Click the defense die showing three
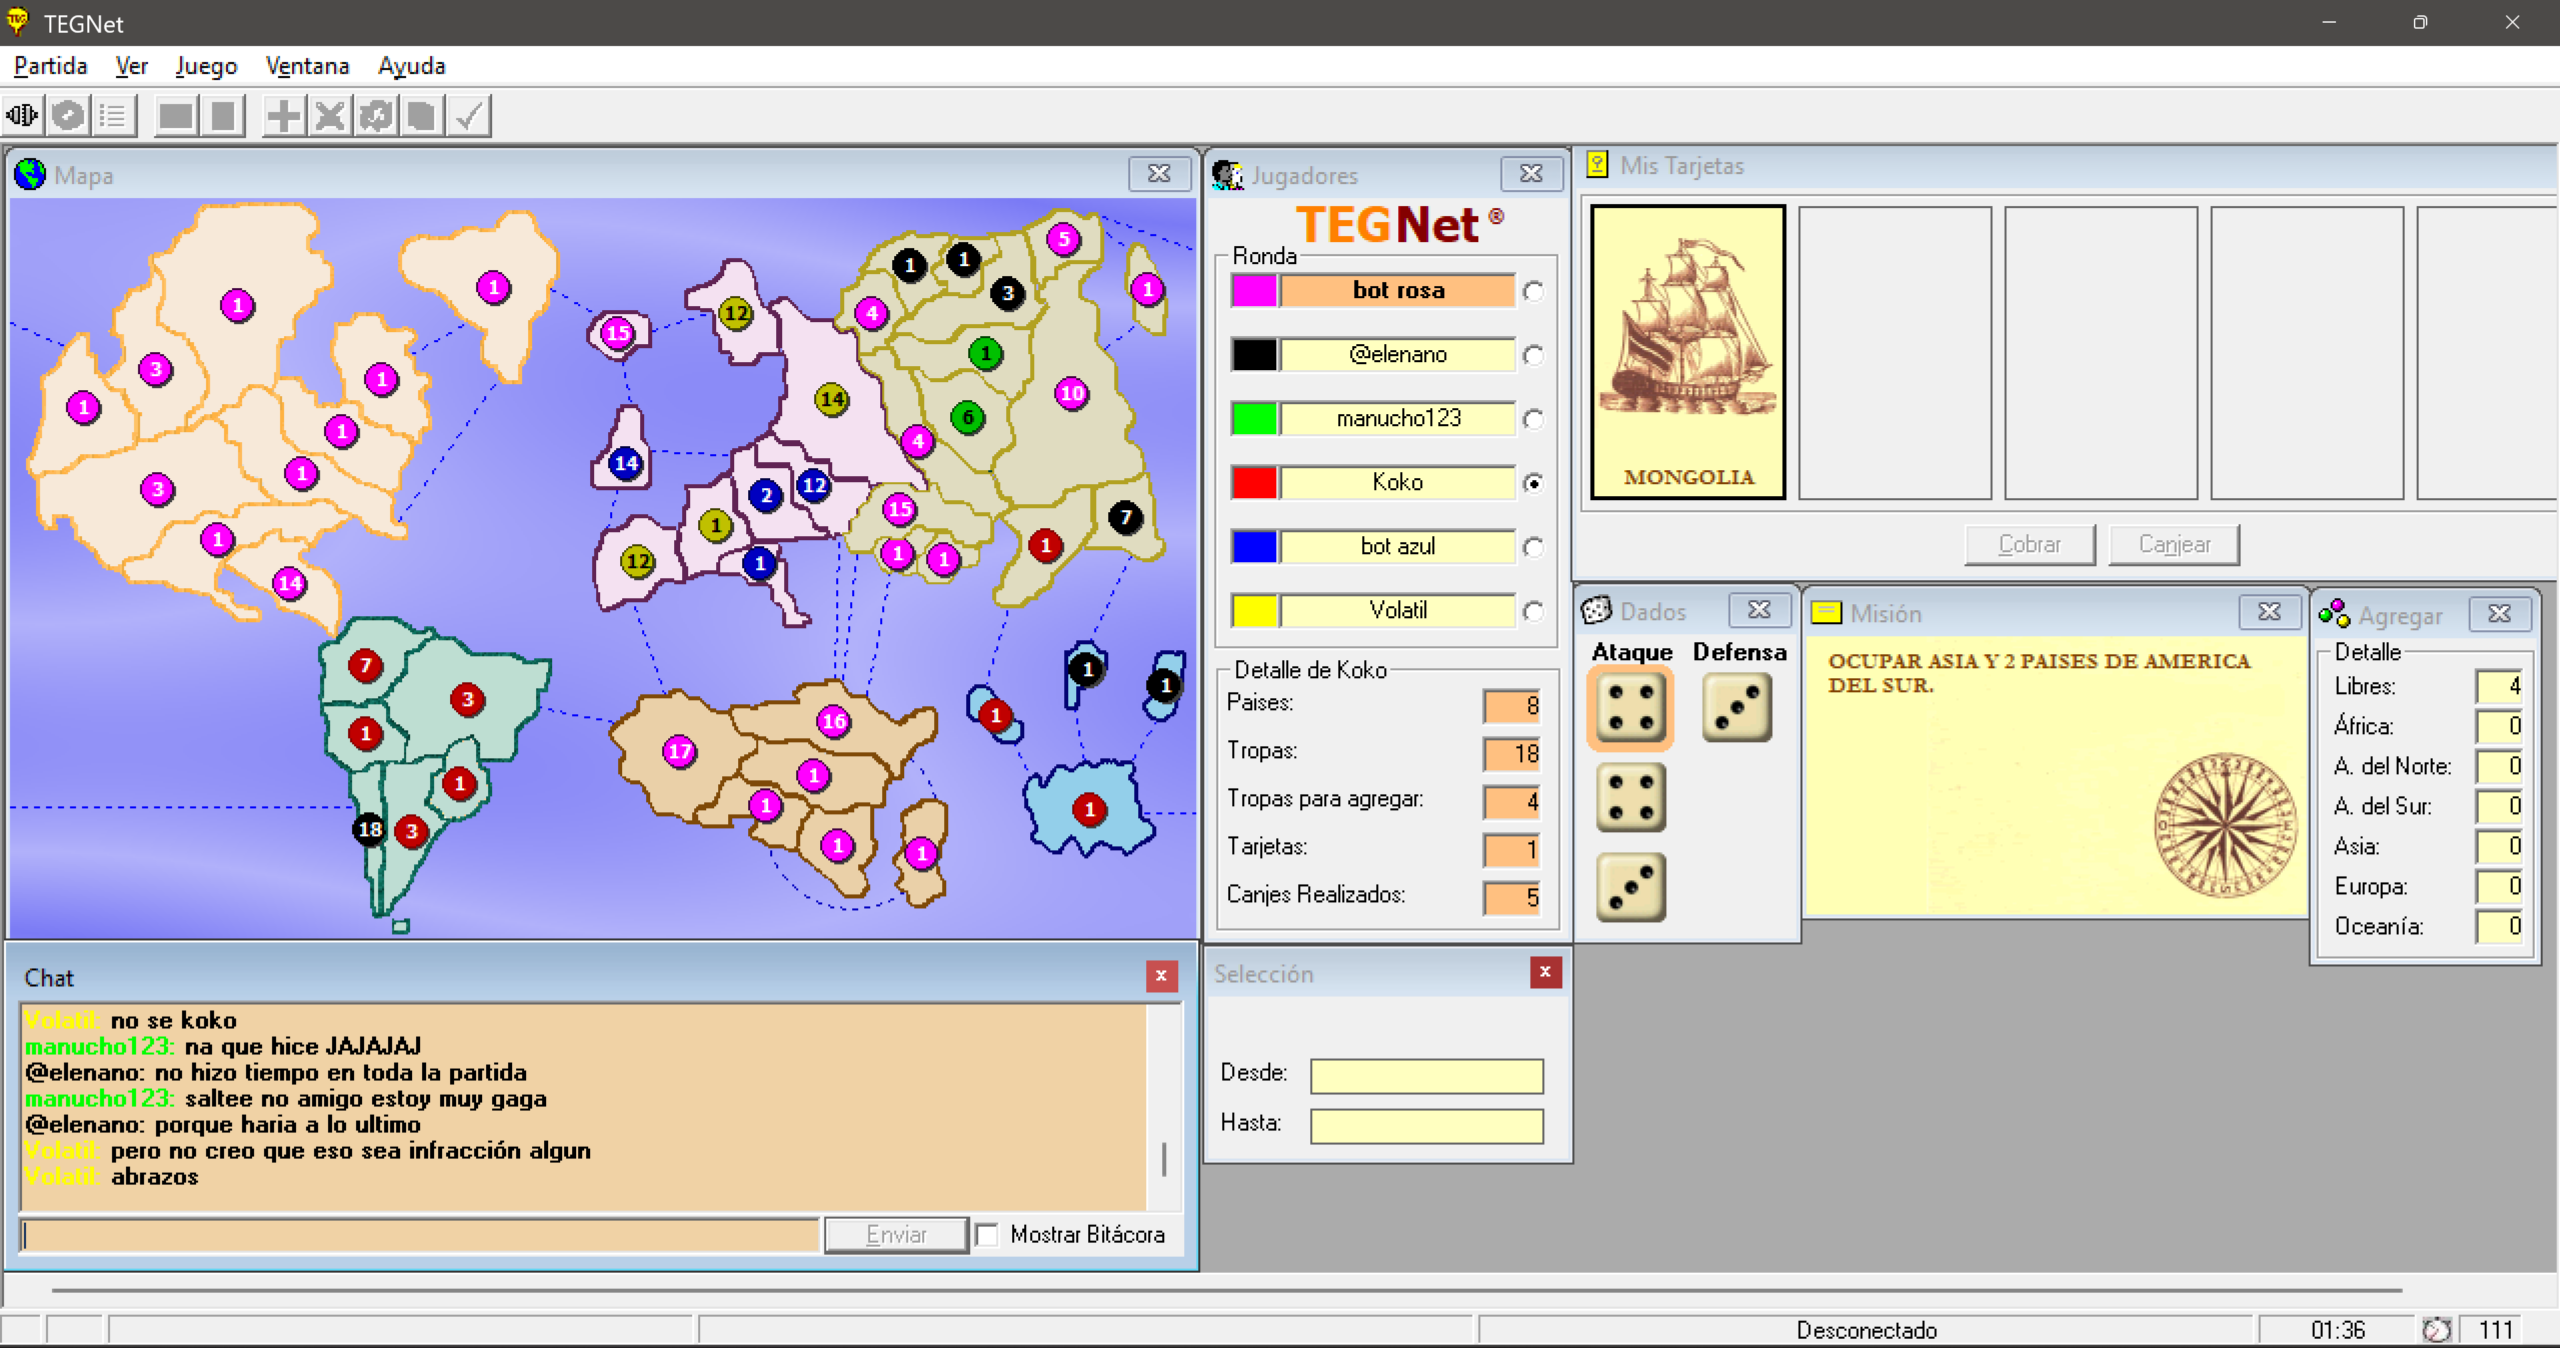 (1736, 708)
